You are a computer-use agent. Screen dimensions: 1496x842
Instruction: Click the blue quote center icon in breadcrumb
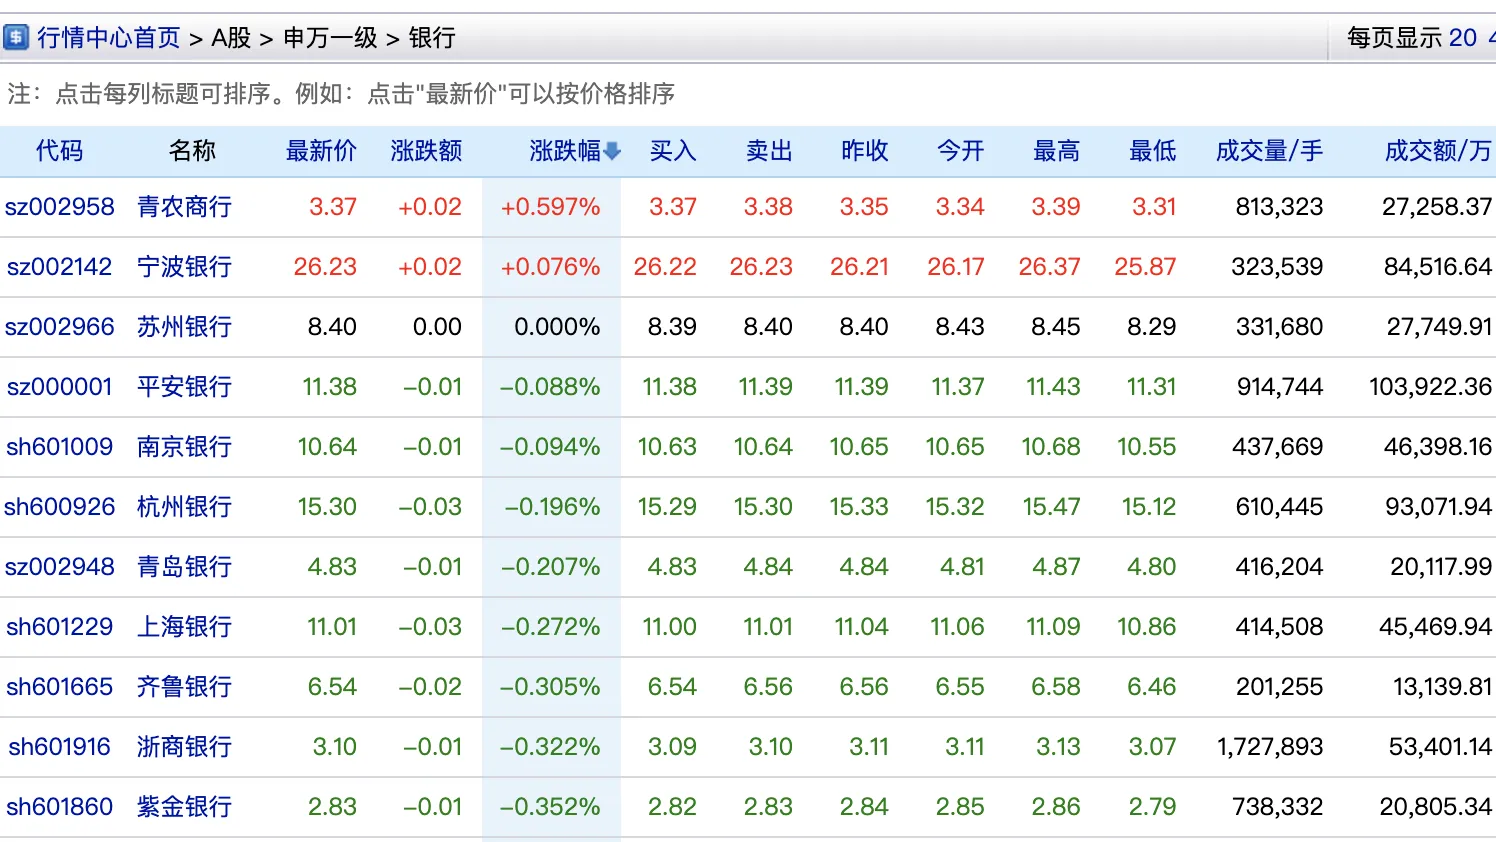coord(16,38)
